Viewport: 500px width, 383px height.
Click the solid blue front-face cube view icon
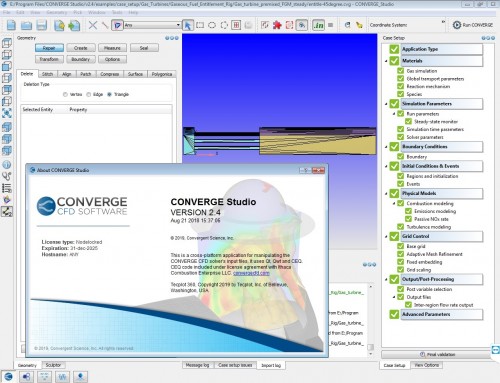[x=7, y=66]
